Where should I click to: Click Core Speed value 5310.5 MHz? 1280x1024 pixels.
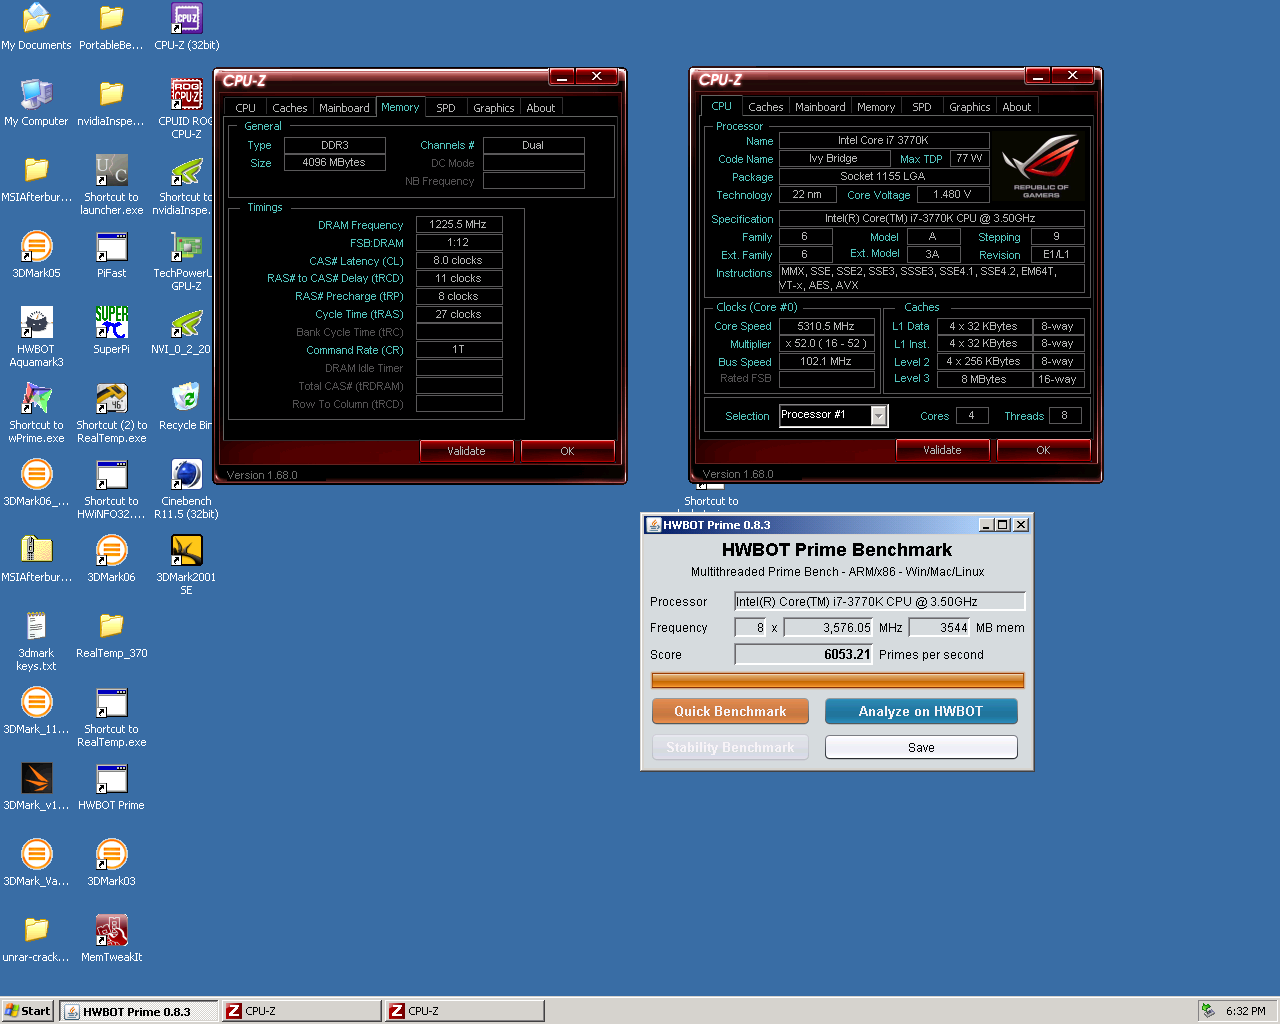click(x=827, y=326)
